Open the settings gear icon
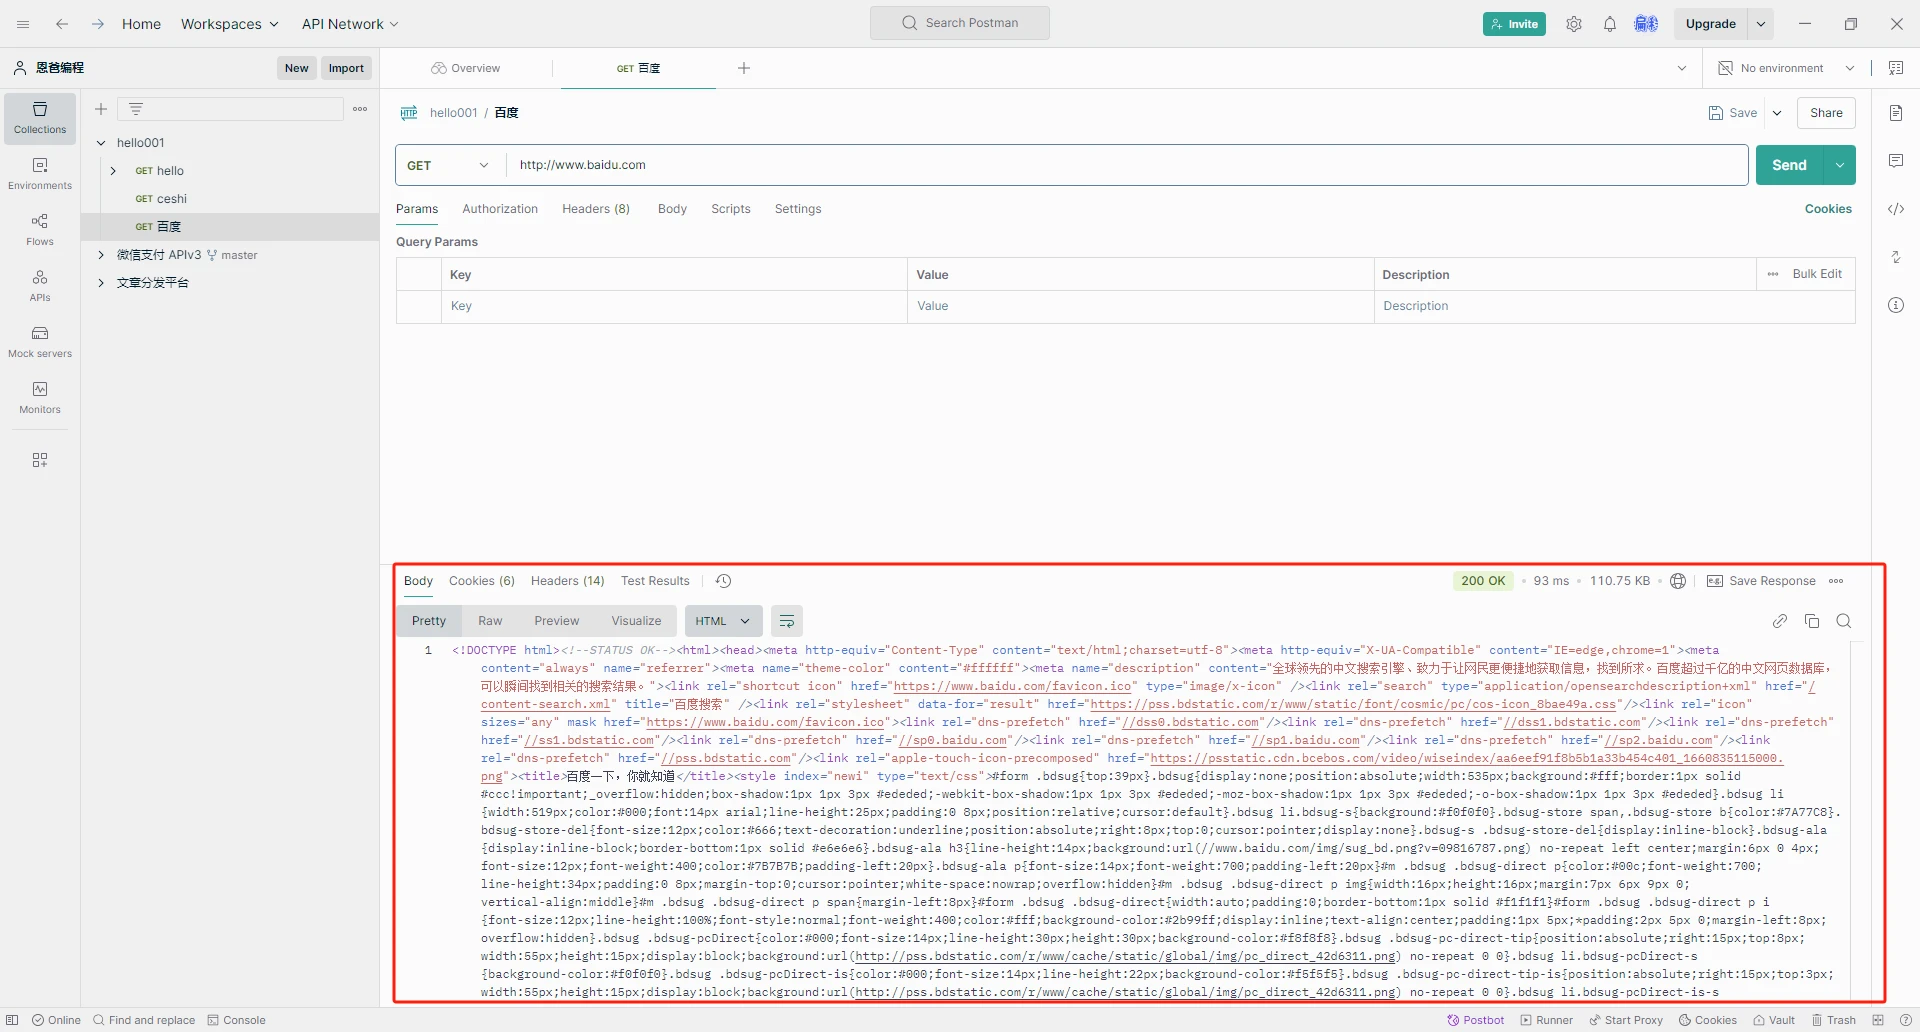Image resolution: width=1920 pixels, height=1032 pixels. click(1574, 24)
